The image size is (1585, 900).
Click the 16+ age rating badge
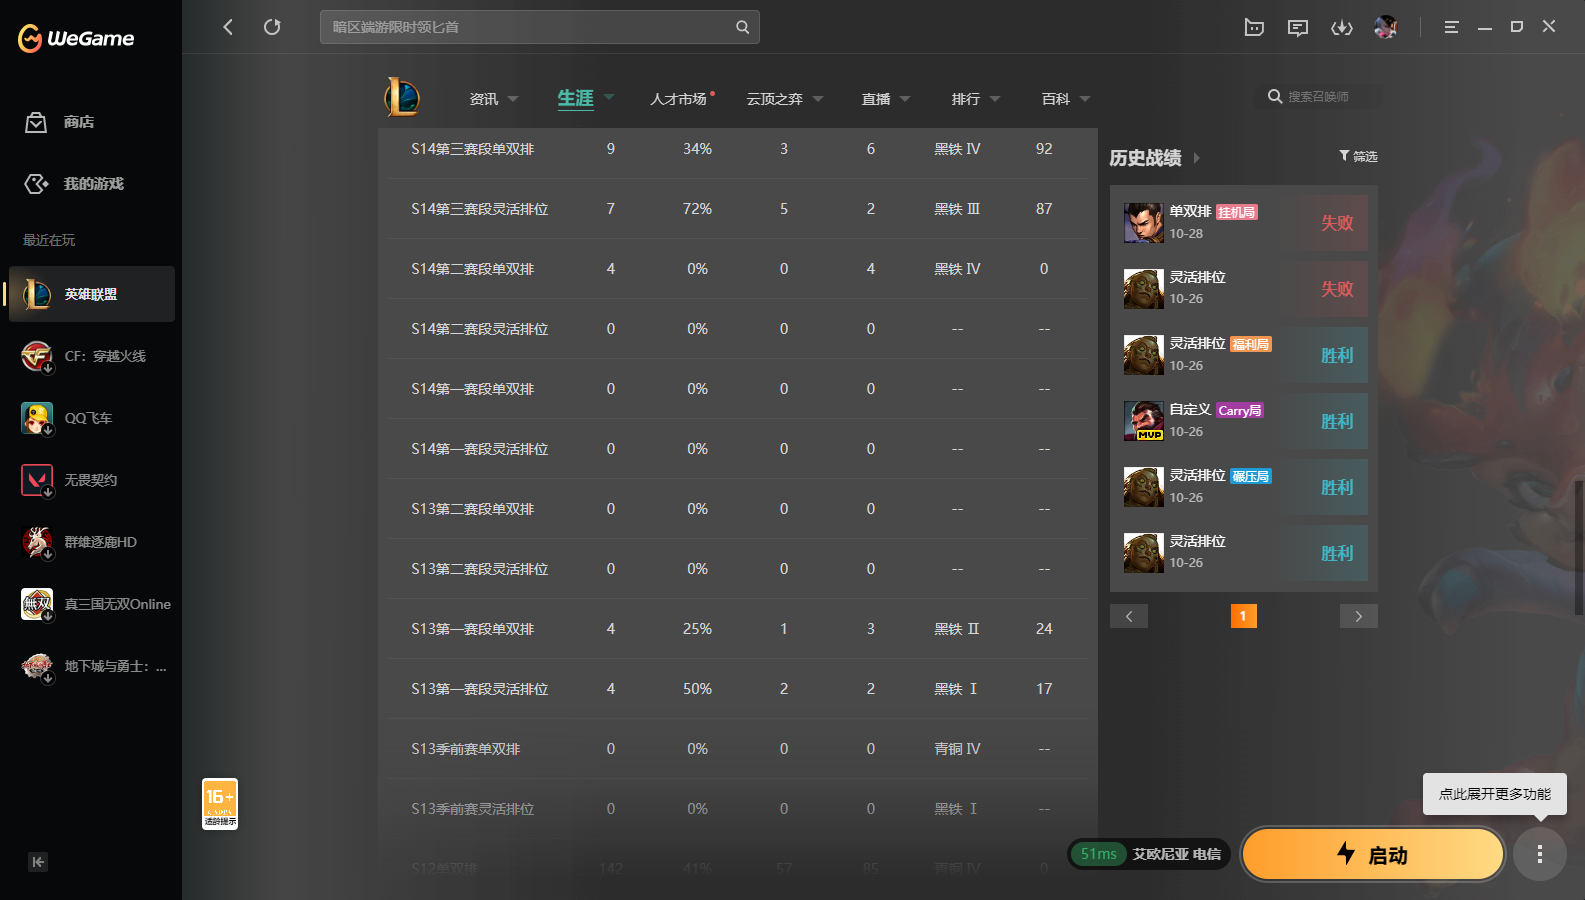220,804
